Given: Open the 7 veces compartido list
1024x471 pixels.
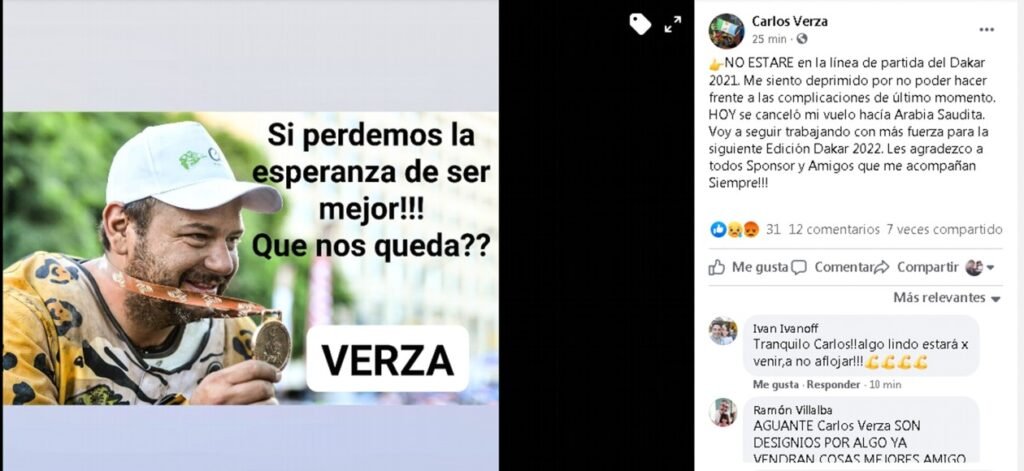Looking at the screenshot, I should (x=944, y=229).
